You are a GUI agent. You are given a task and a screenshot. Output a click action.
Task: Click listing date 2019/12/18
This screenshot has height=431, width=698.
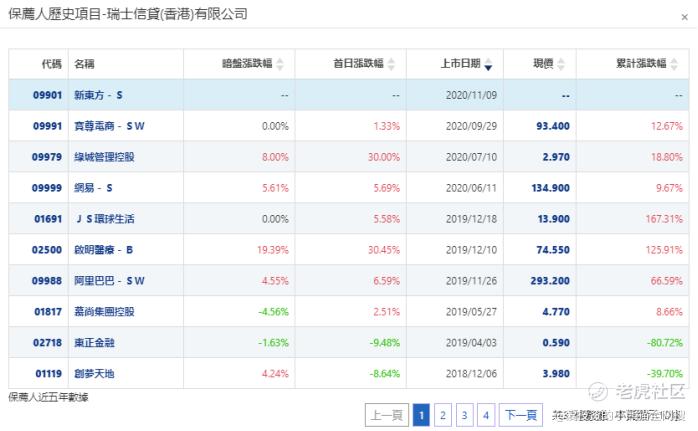[471, 219]
